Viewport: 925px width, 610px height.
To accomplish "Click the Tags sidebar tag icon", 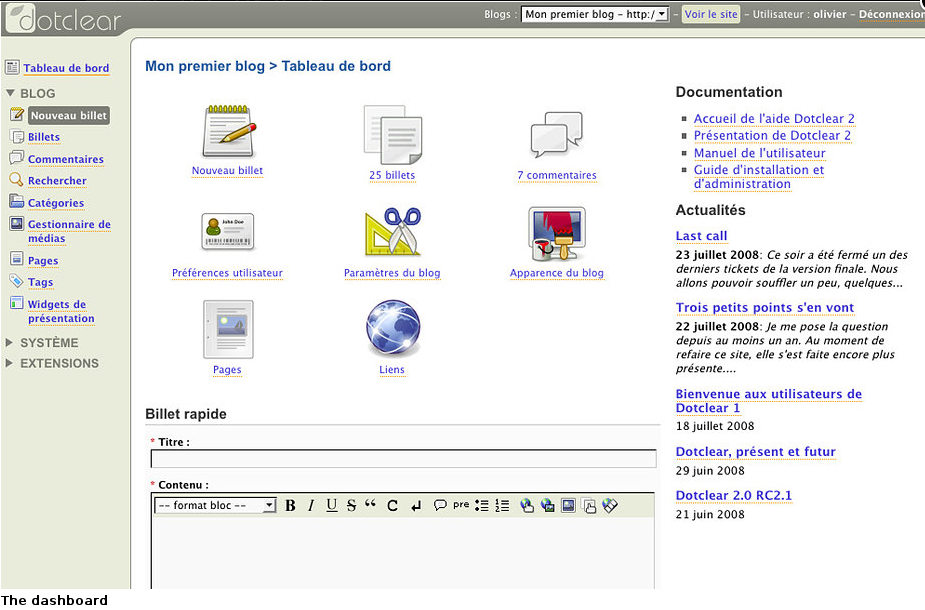I will tap(17, 281).
